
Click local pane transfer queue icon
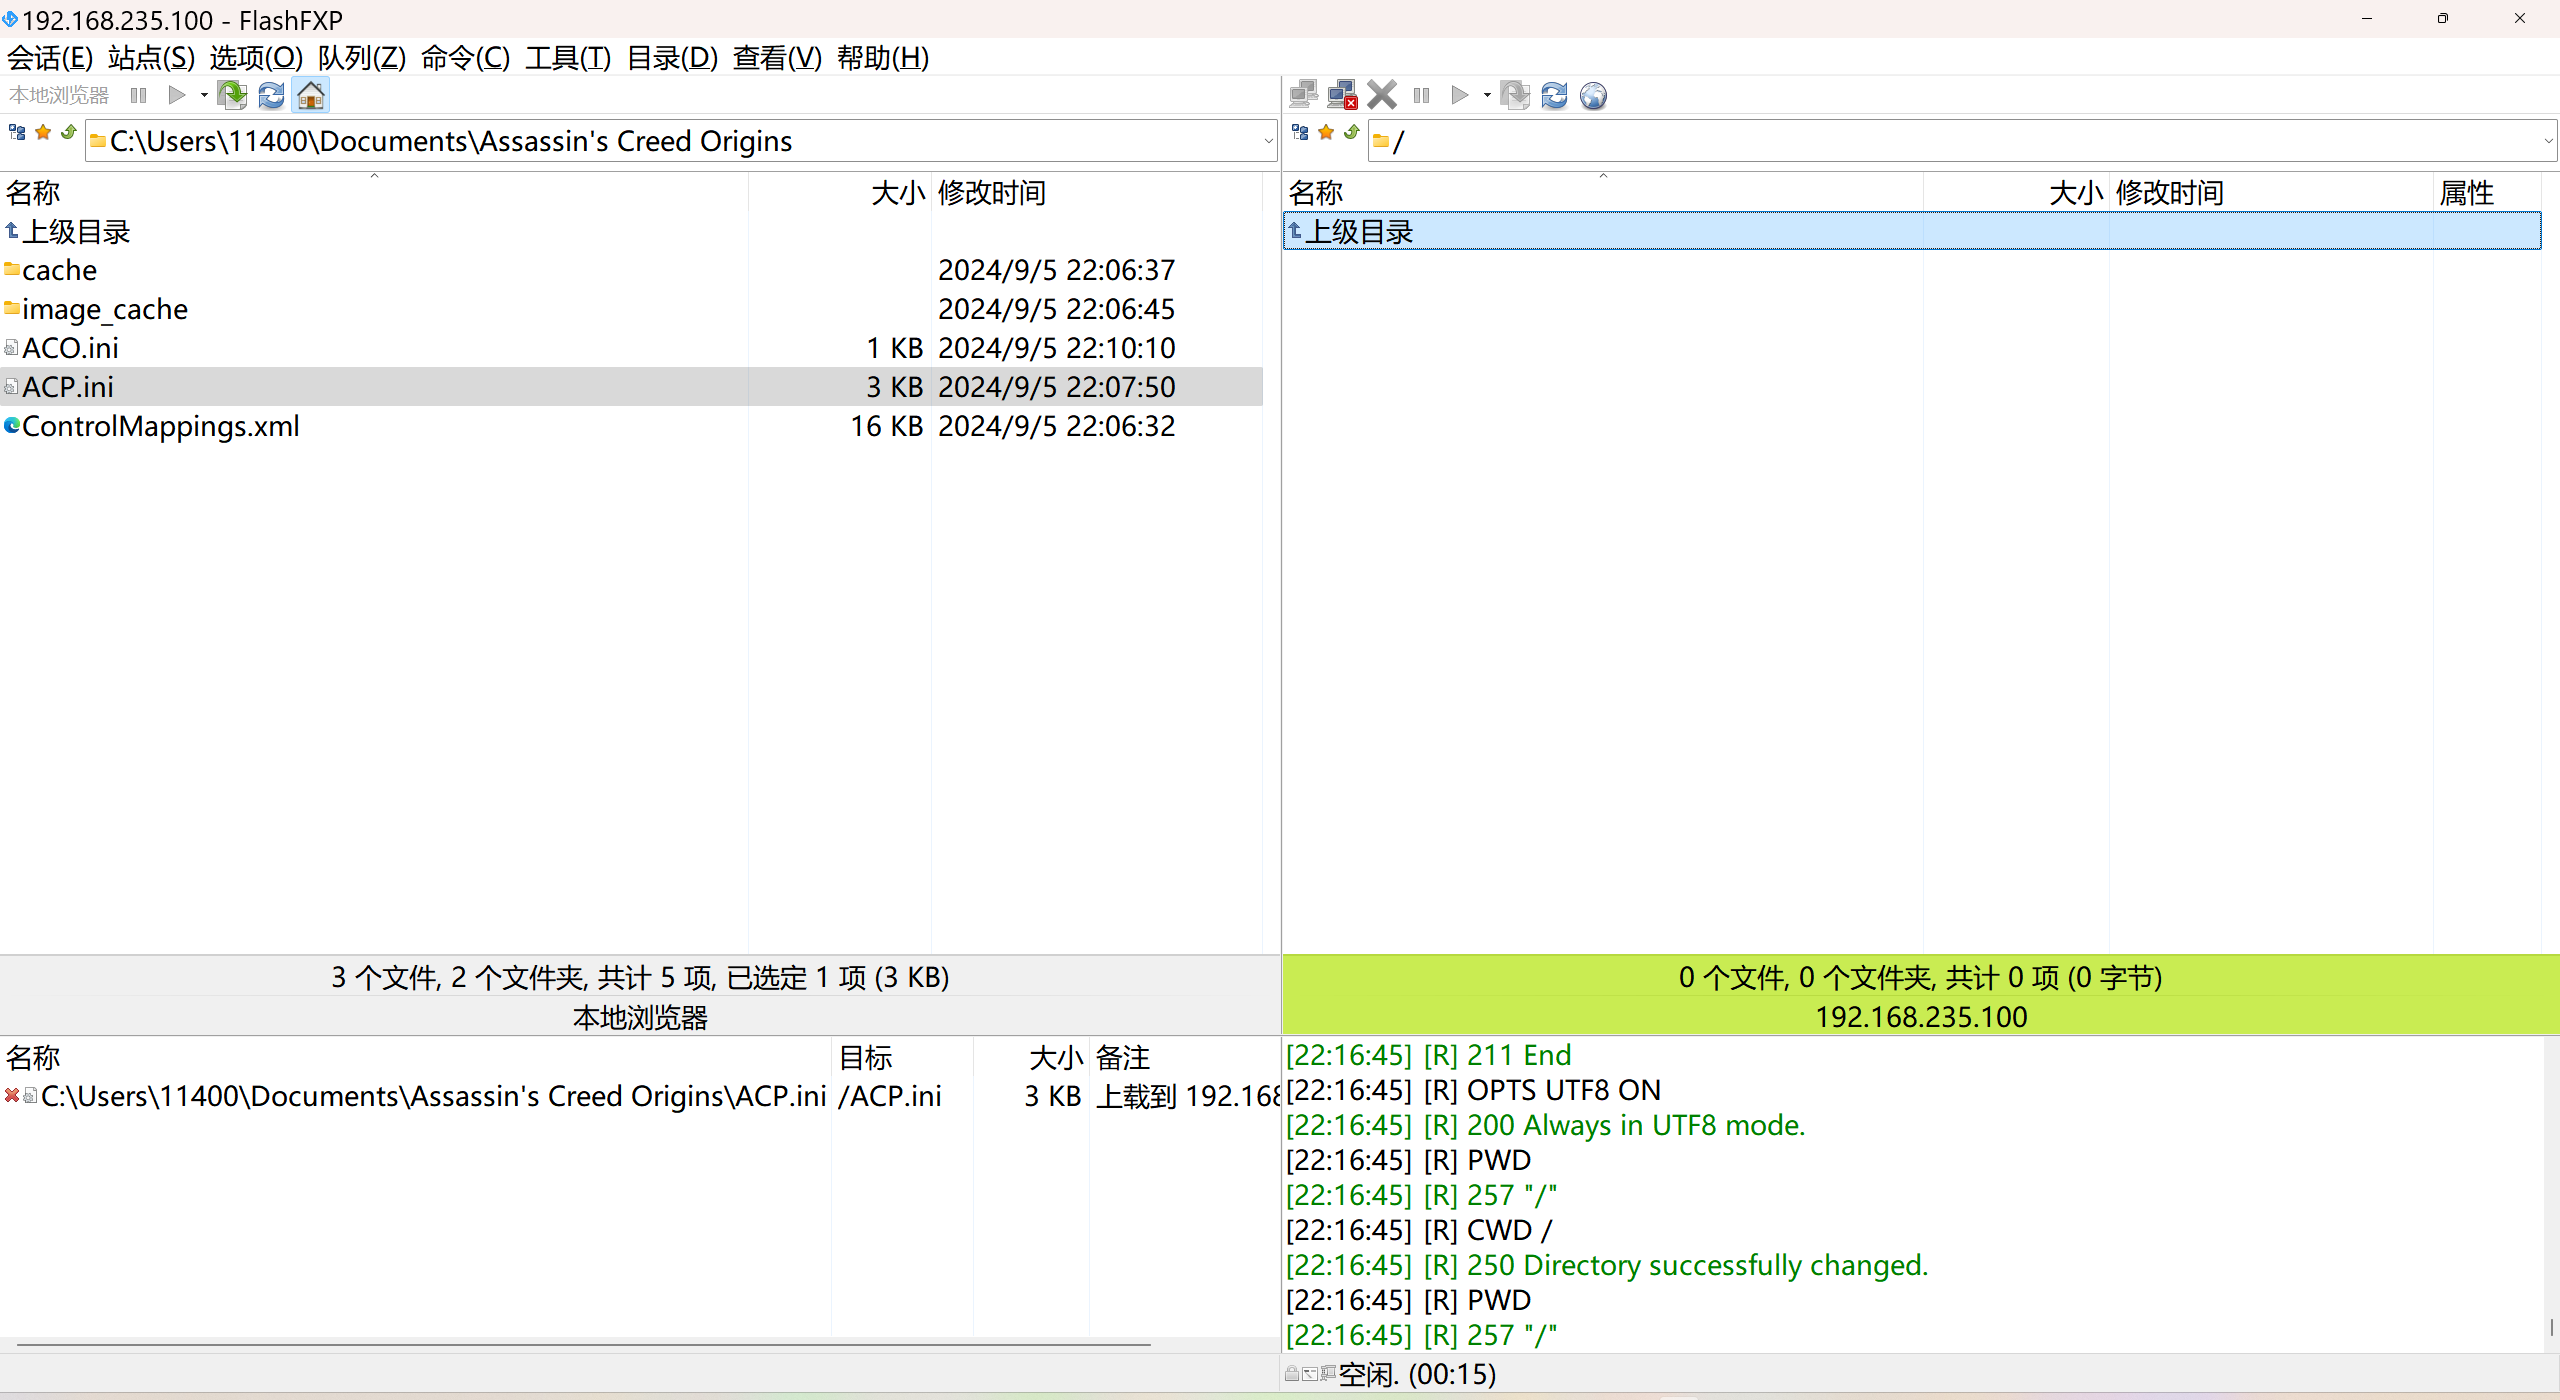[x=232, y=95]
